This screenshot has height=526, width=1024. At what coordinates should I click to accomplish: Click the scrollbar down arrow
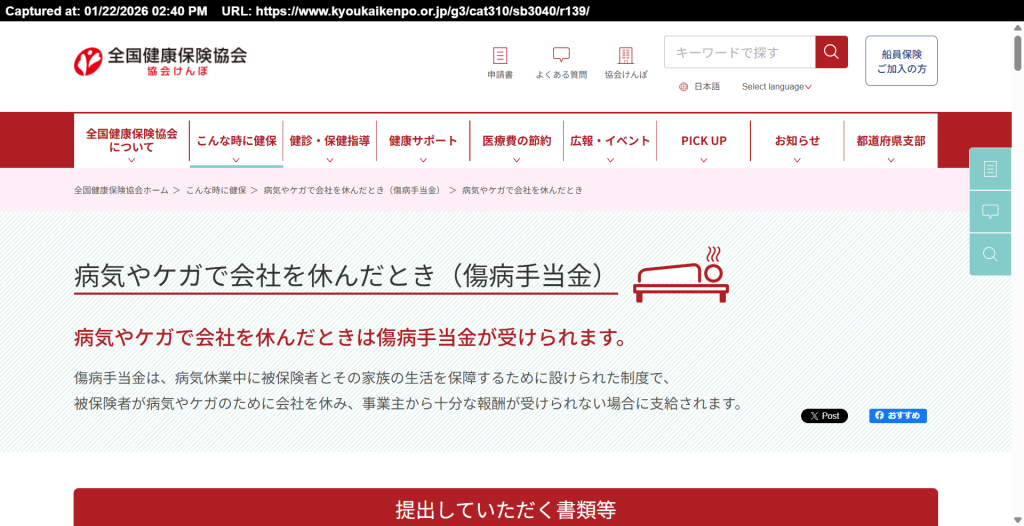pyautogui.click(x=1017, y=520)
